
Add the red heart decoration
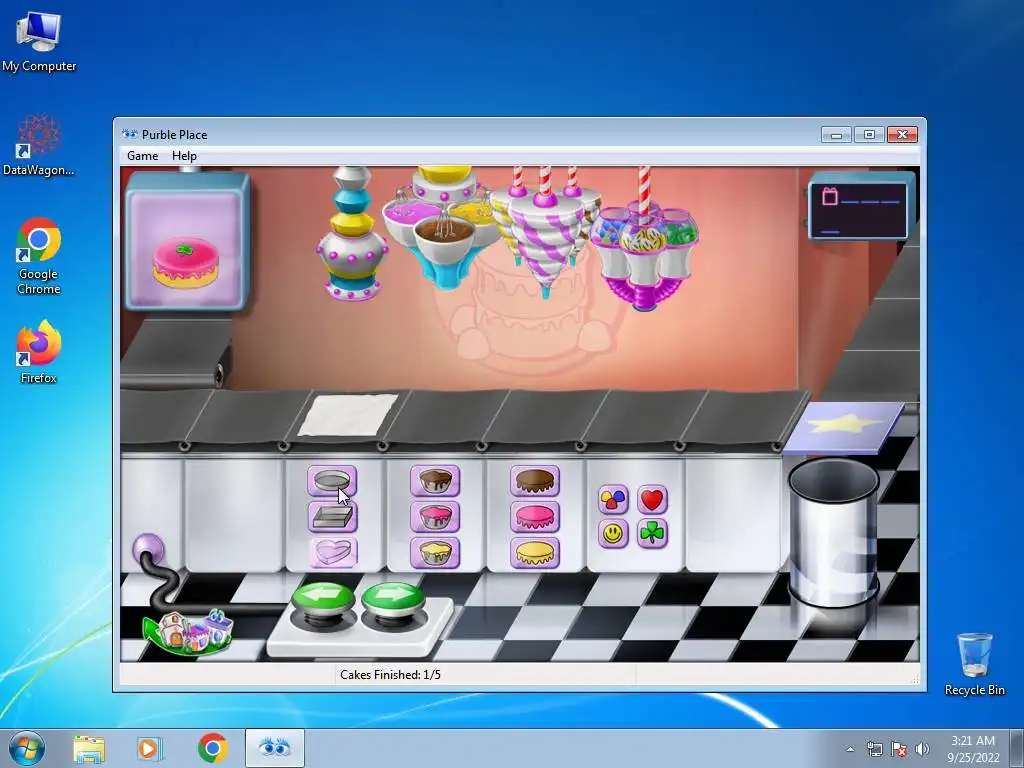pos(652,500)
